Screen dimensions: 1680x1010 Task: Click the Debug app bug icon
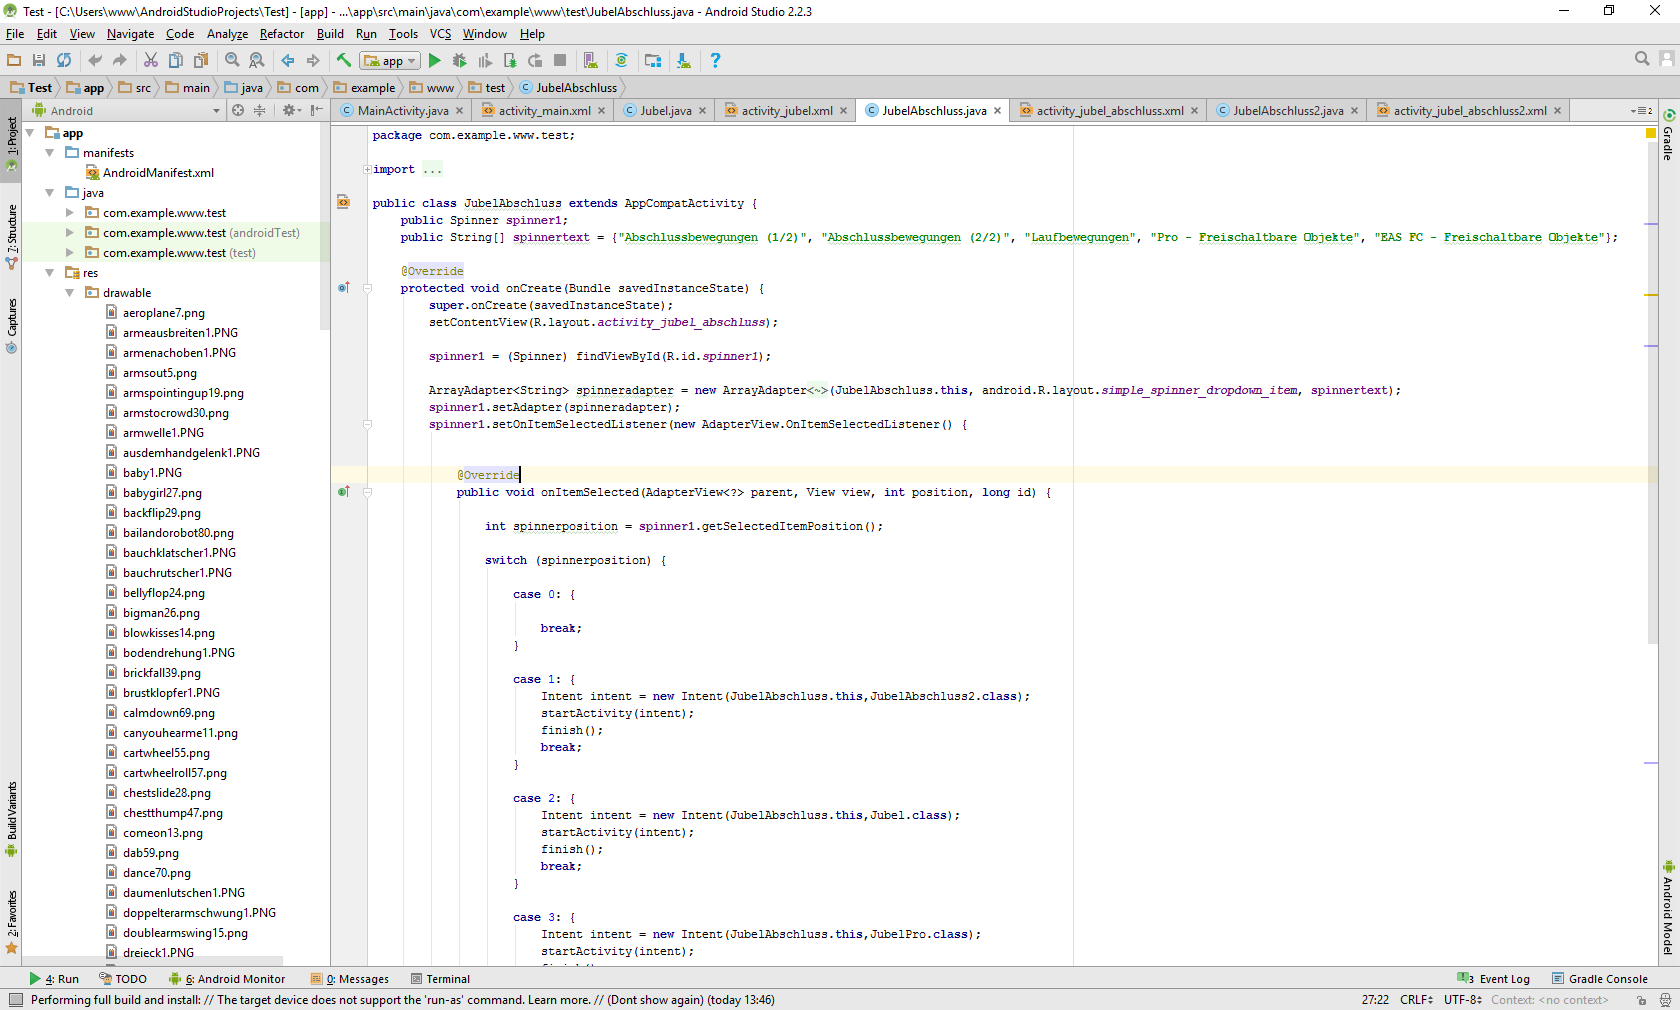point(460,61)
